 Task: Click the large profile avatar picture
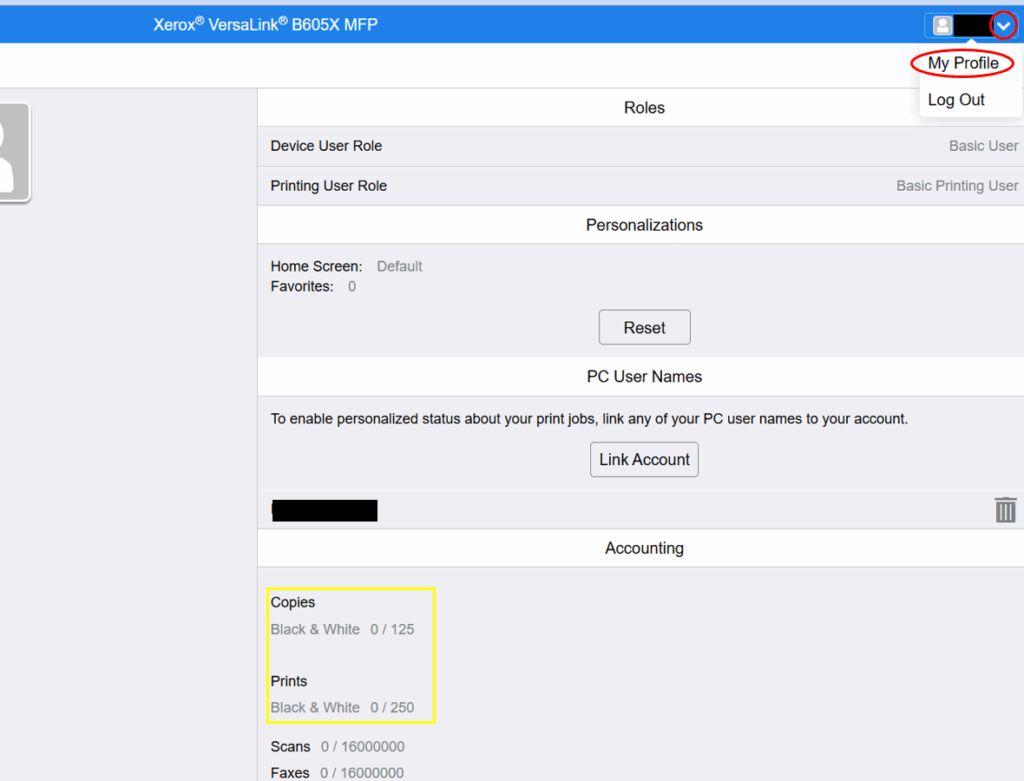pos(12,151)
